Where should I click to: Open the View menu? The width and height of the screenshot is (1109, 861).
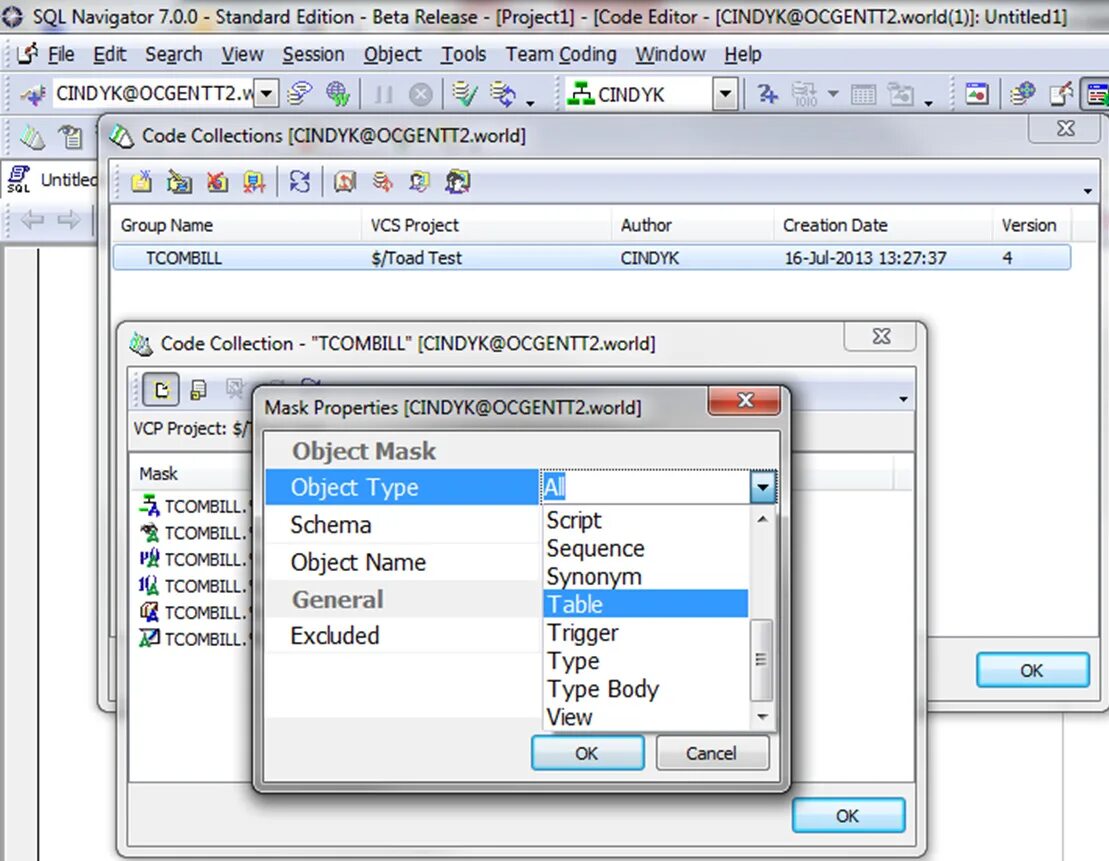coord(242,54)
